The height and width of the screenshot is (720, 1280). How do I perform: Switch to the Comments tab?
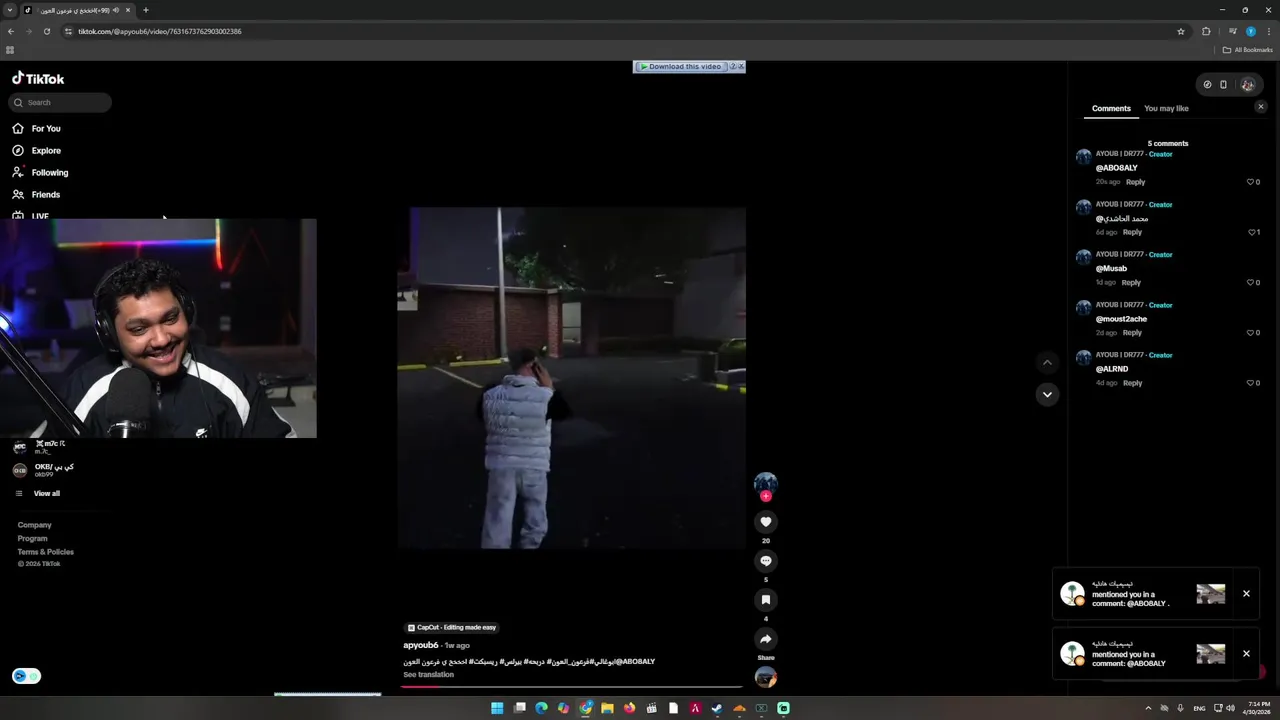[1111, 108]
